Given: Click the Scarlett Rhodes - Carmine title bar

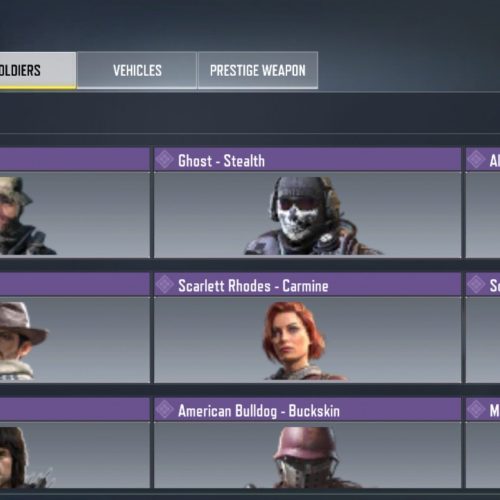Looking at the screenshot, I should click(x=308, y=284).
